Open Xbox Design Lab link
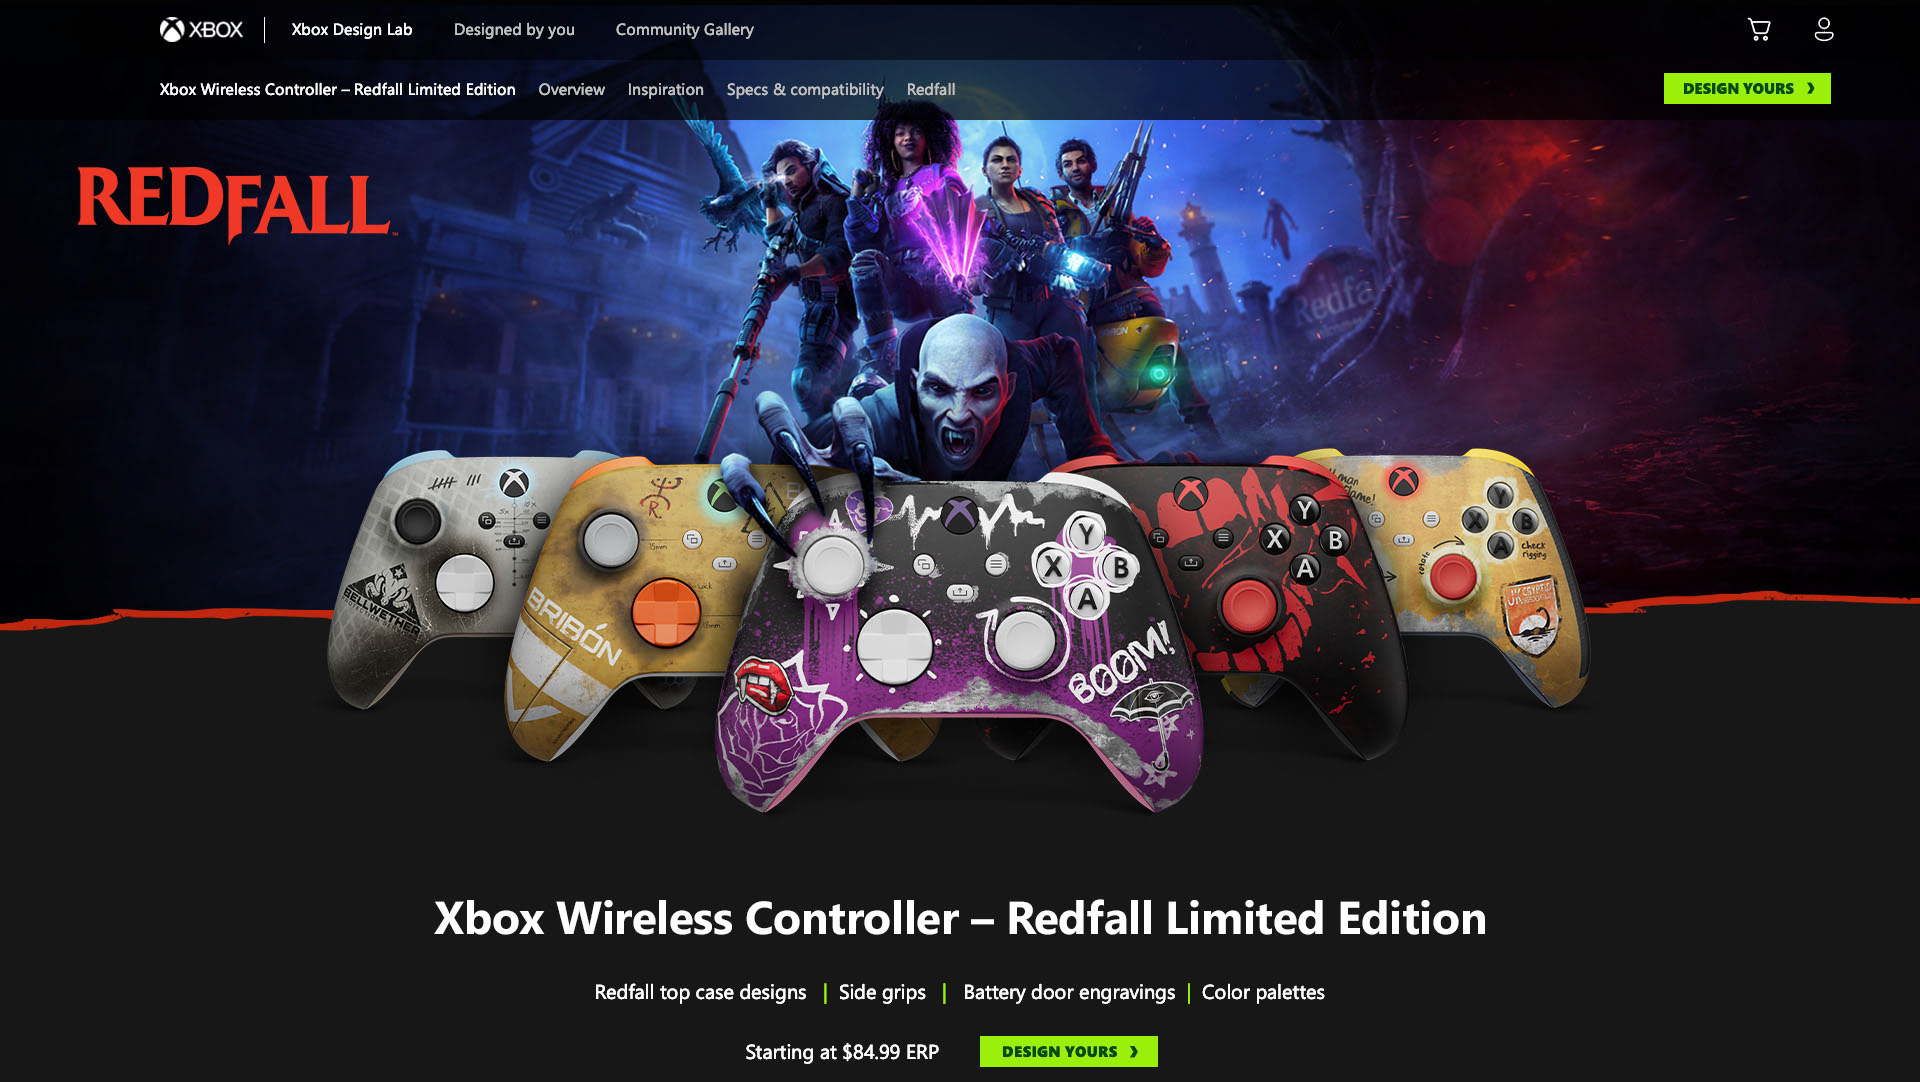1920x1082 pixels. [x=352, y=30]
